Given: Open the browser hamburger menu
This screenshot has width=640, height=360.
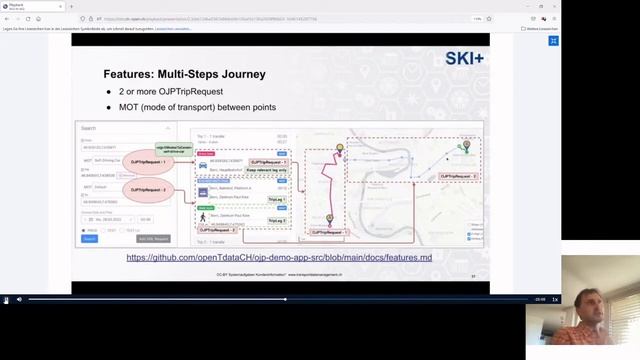Looking at the screenshot, I should click(x=554, y=19).
